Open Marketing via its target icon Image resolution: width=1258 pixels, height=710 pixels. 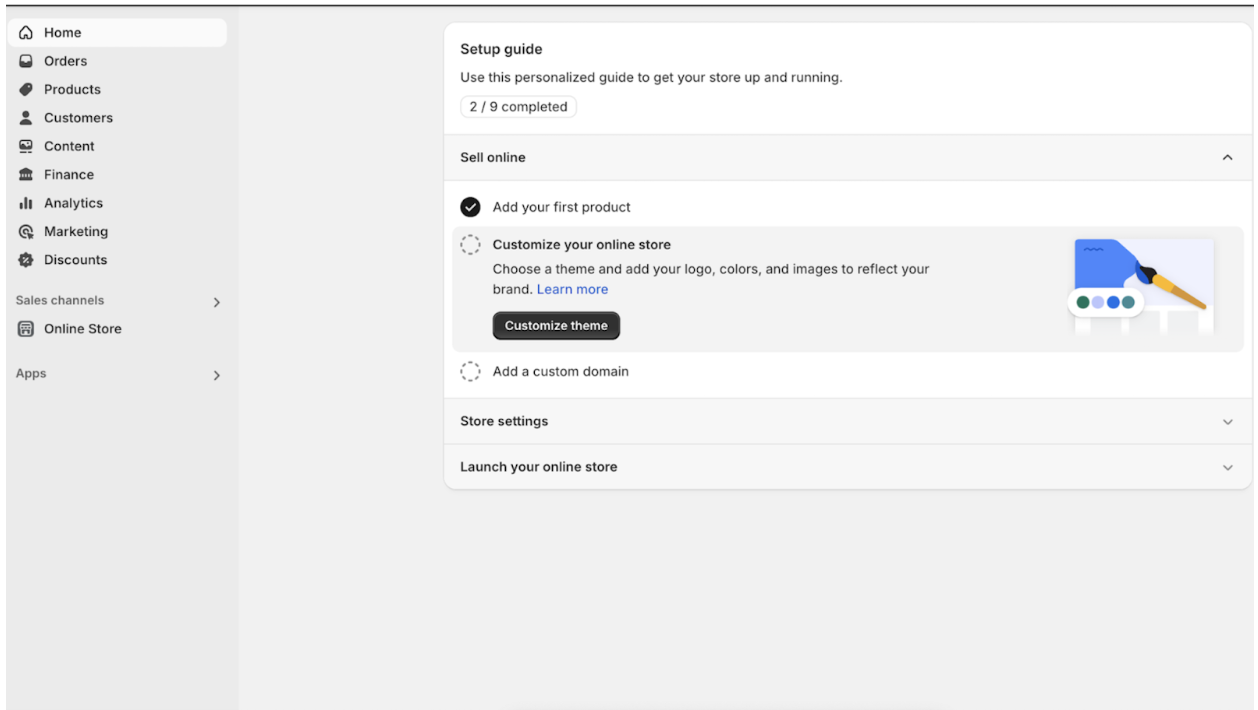pos(26,232)
